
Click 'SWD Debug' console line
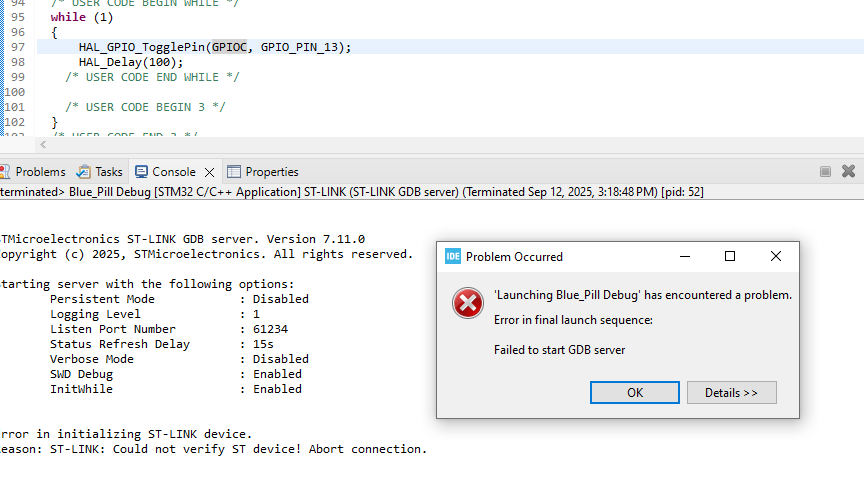(176, 374)
